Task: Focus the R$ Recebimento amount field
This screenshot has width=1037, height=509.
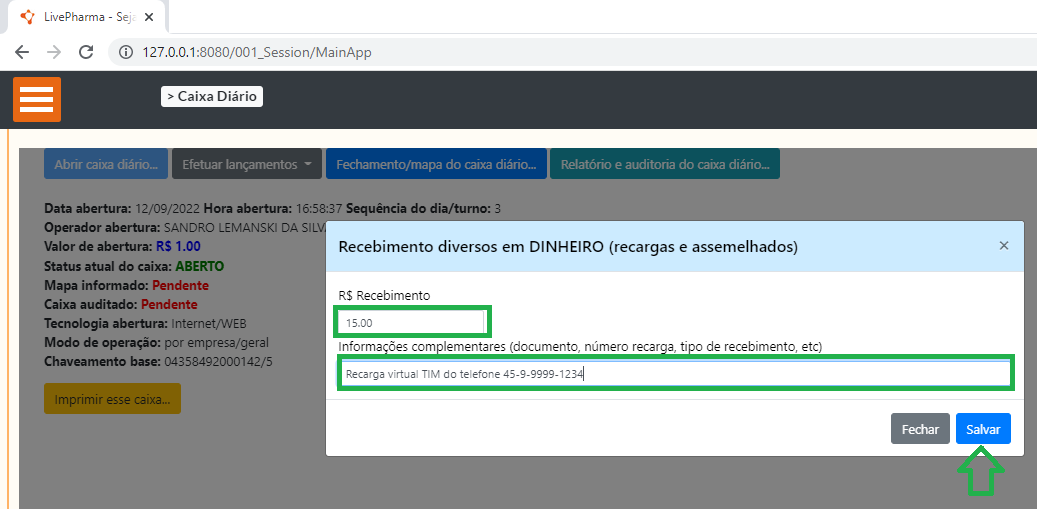Action: coord(411,323)
